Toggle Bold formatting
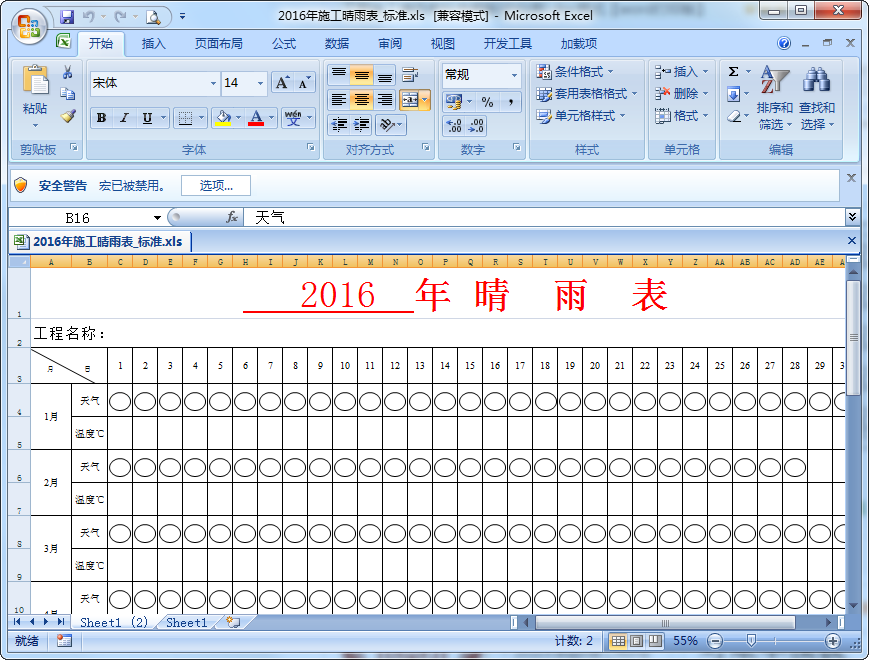869x660 pixels. 101,118
